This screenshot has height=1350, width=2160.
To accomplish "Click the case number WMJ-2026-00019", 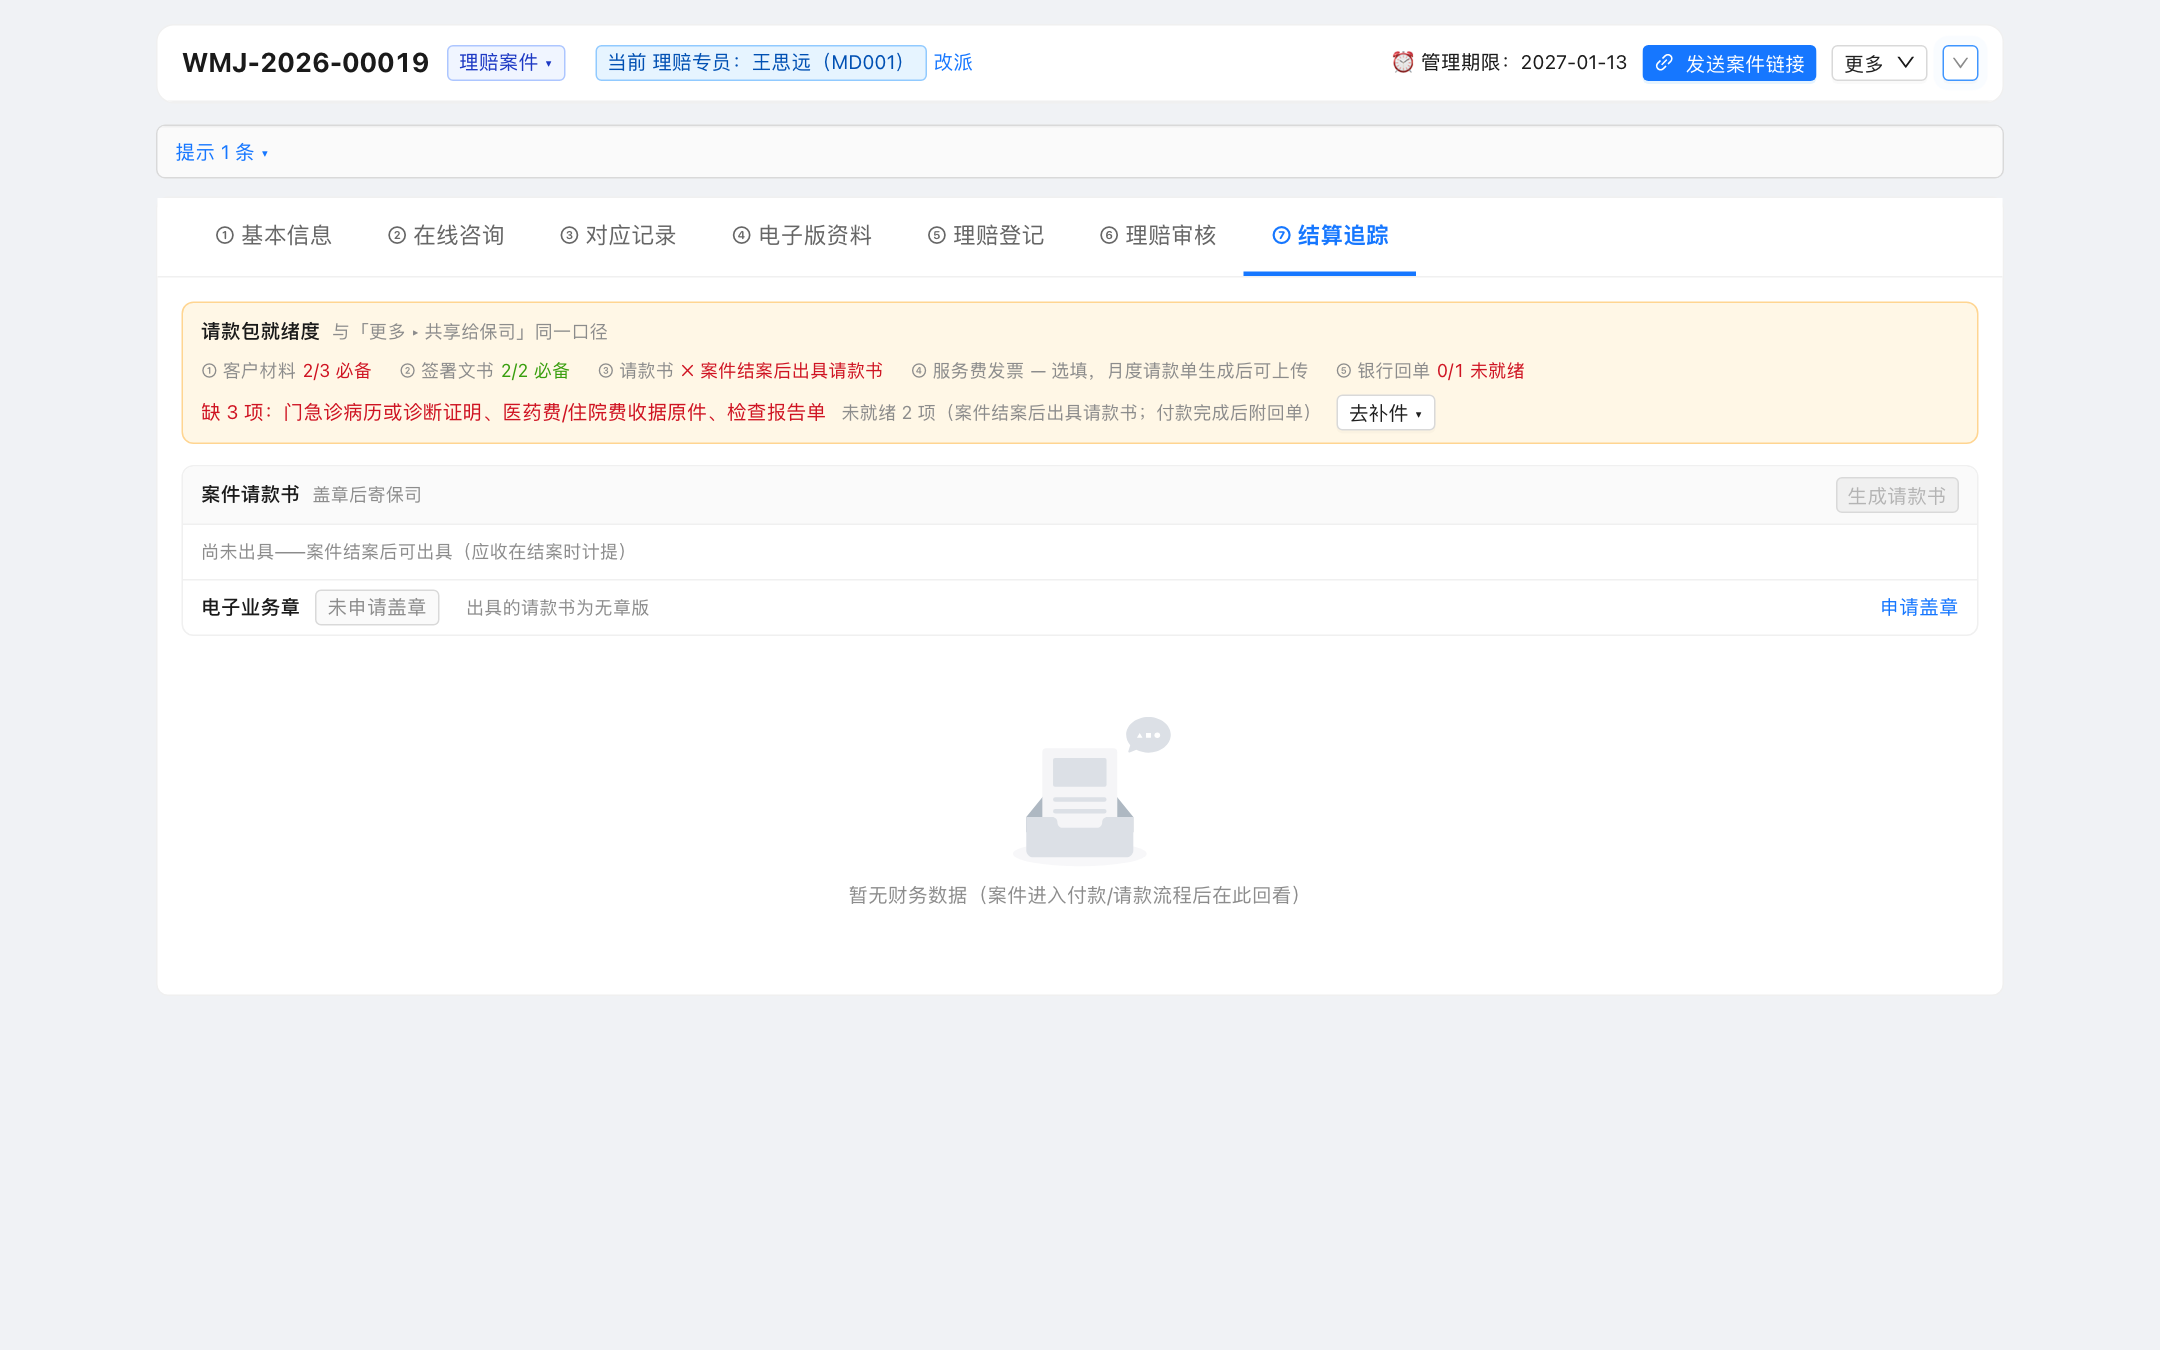I will point(306,63).
